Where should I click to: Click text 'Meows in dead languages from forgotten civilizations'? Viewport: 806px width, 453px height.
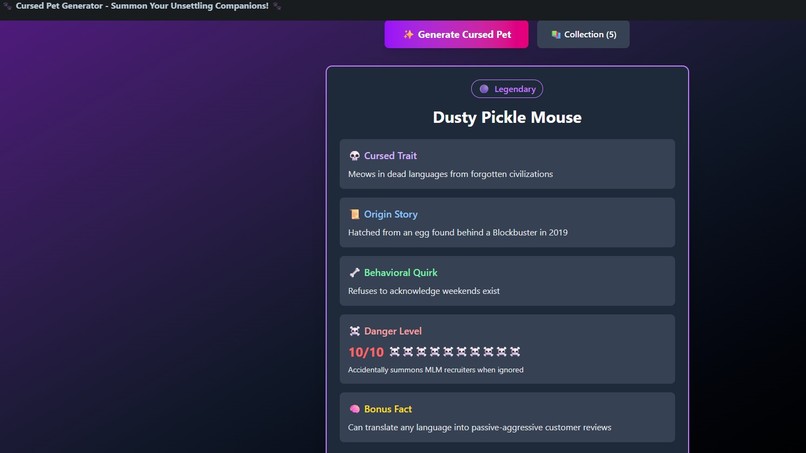[x=450, y=174]
